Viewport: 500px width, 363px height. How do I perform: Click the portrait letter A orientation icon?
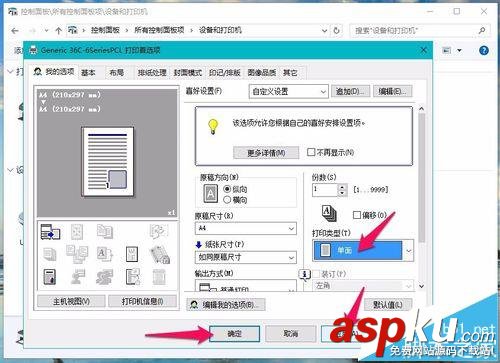[x=211, y=194]
